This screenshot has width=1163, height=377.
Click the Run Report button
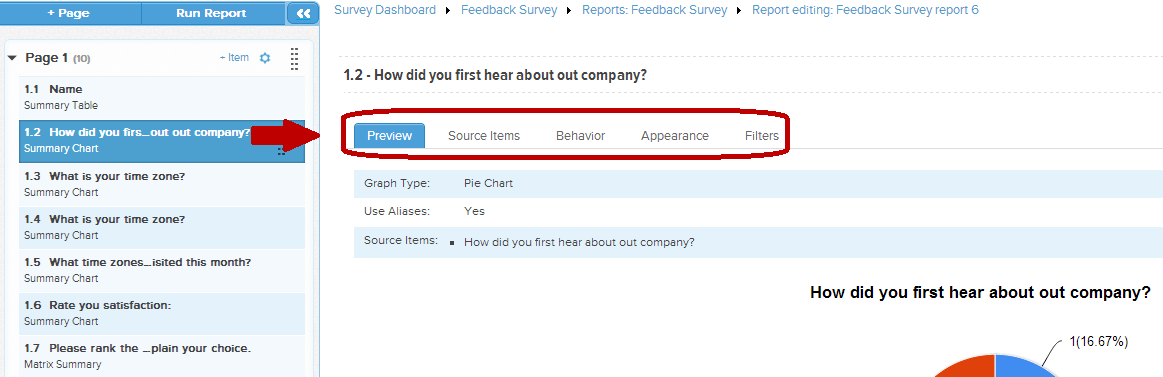click(211, 13)
